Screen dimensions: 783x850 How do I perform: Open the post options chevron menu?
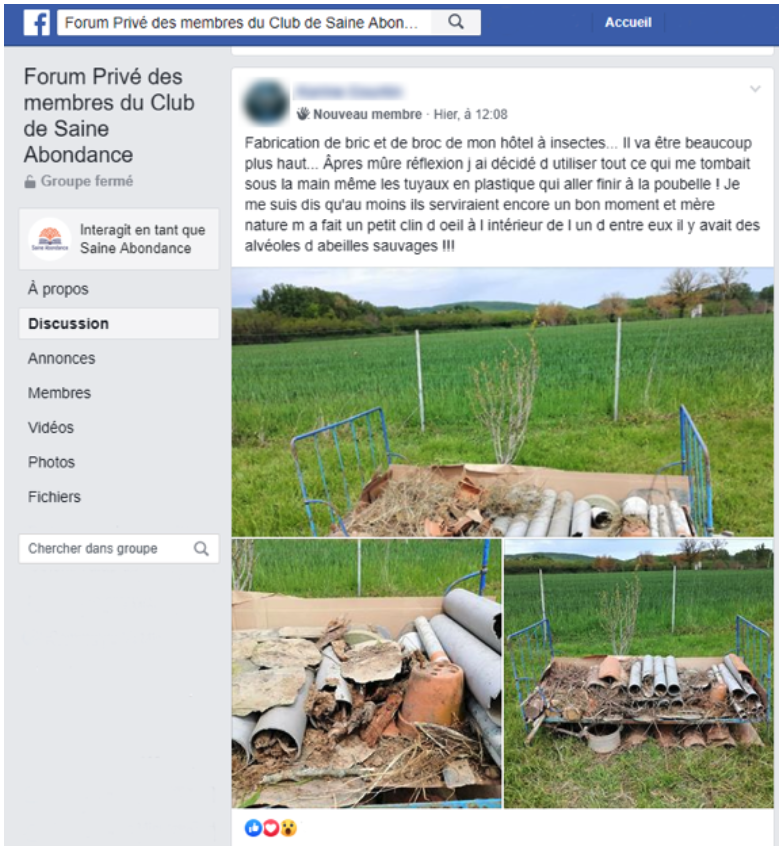[755, 89]
